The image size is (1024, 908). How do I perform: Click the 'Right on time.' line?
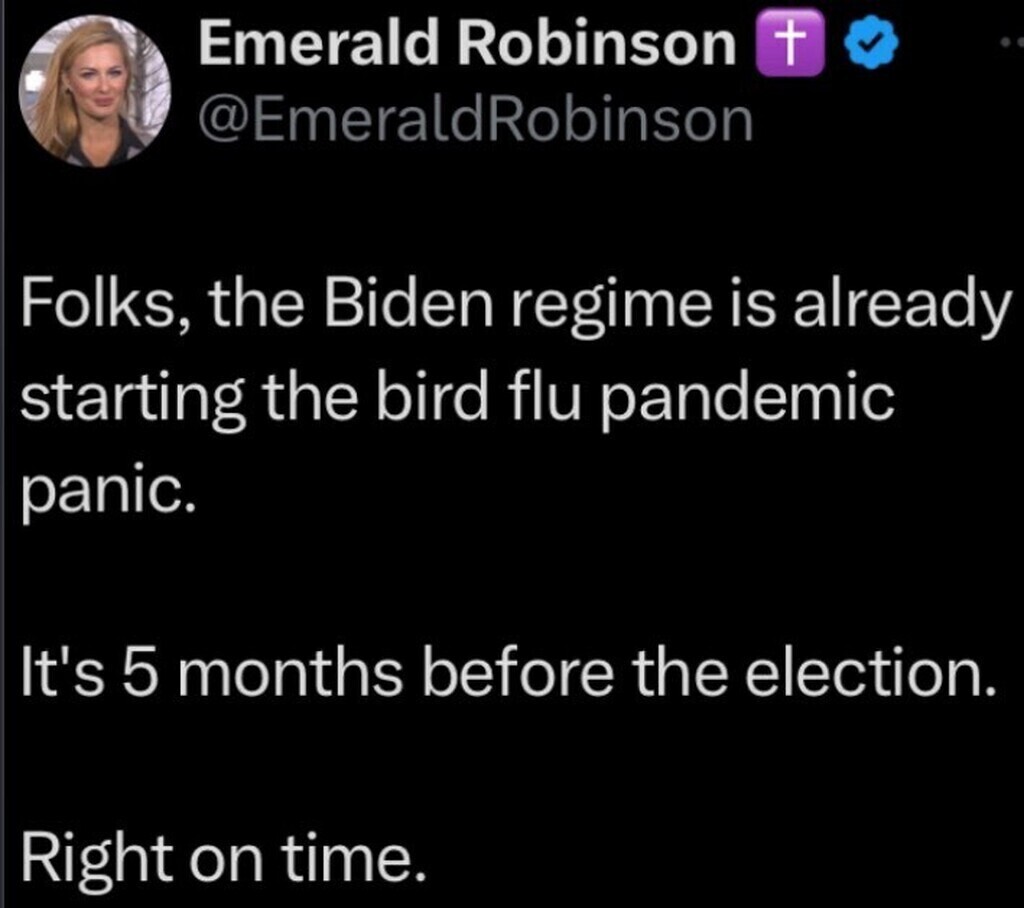click(x=223, y=859)
